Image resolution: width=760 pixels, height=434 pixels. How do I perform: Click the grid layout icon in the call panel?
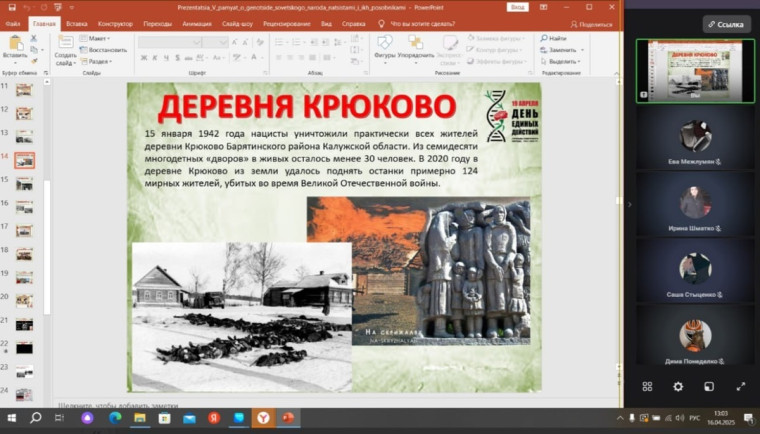647,386
